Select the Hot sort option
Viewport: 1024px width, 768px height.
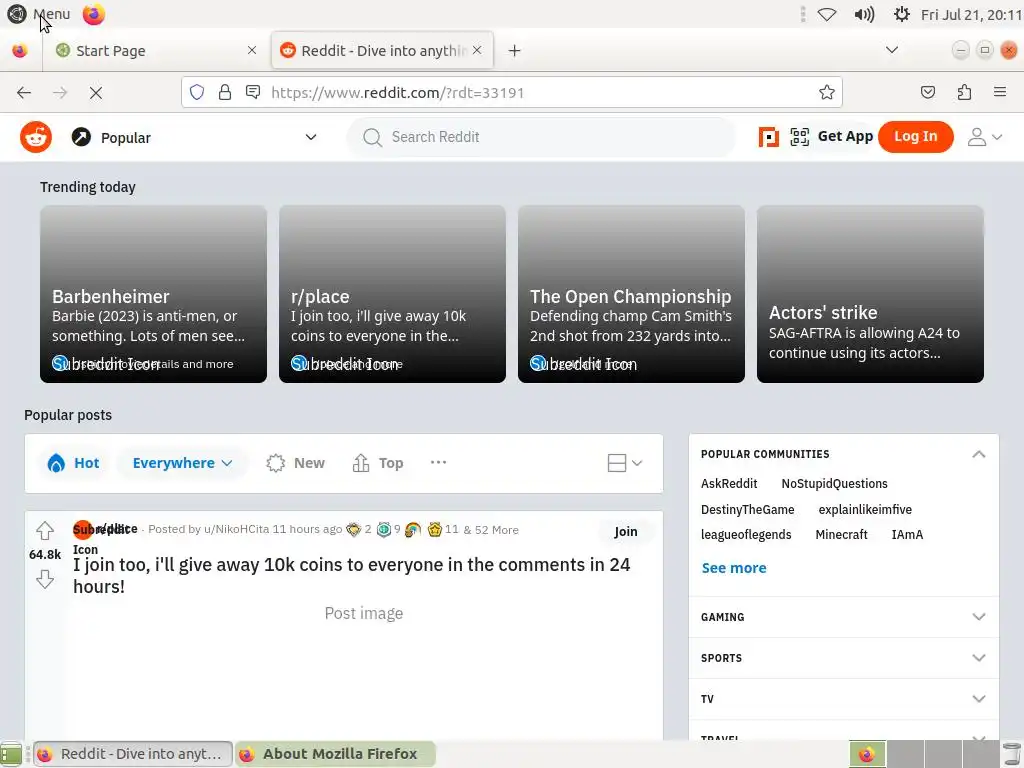tap(73, 463)
